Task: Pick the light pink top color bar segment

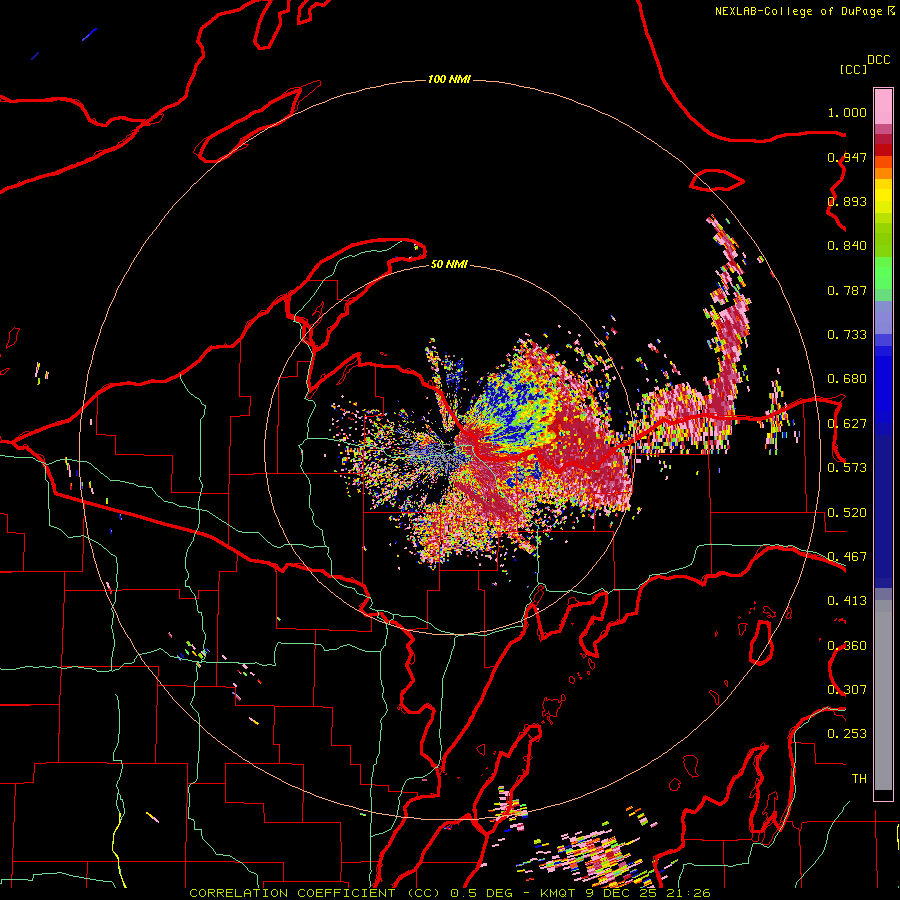Action: pyautogui.click(x=883, y=106)
